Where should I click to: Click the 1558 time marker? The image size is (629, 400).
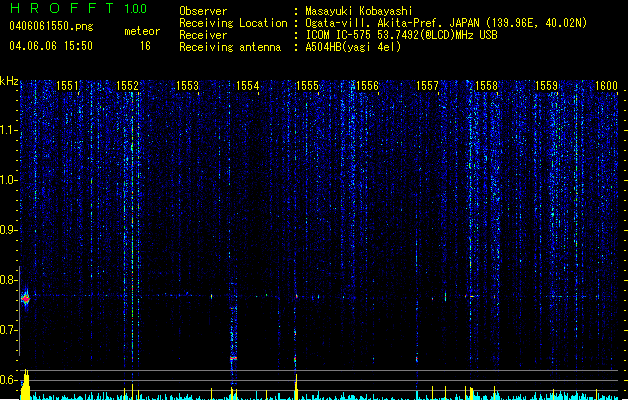(487, 86)
